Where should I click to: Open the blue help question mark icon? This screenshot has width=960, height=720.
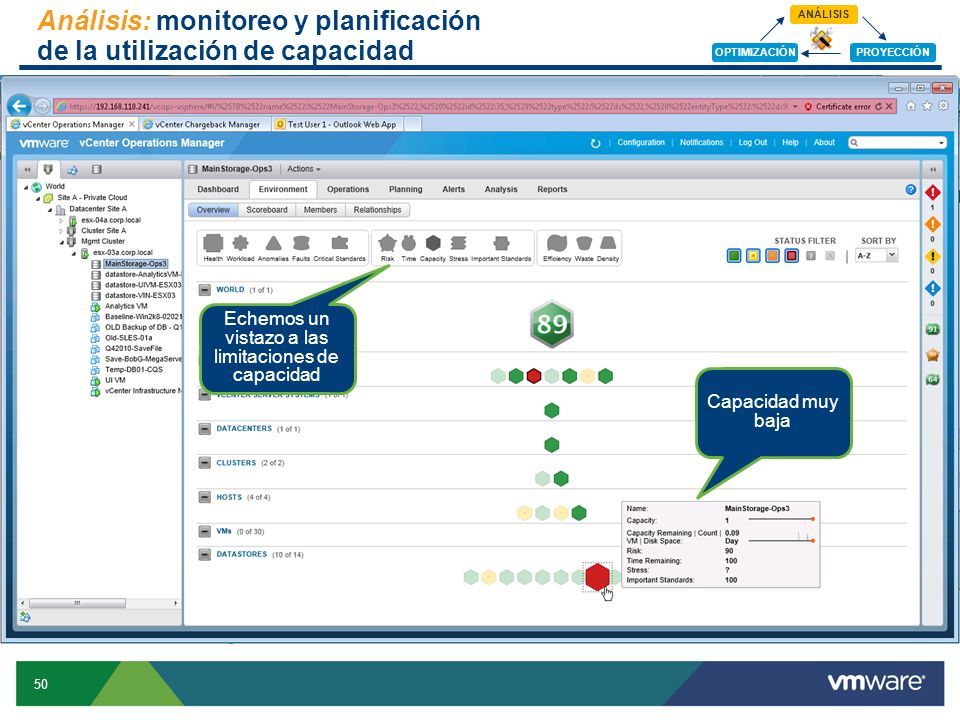click(910, 189)
